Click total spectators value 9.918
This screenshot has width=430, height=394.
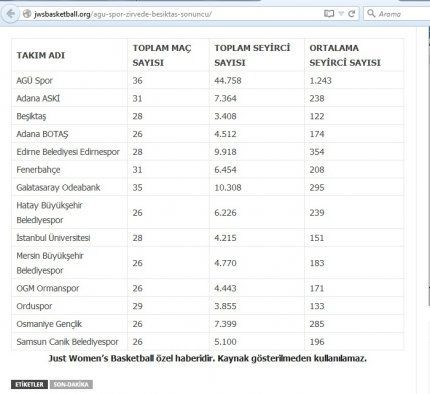tap(225, 152)
